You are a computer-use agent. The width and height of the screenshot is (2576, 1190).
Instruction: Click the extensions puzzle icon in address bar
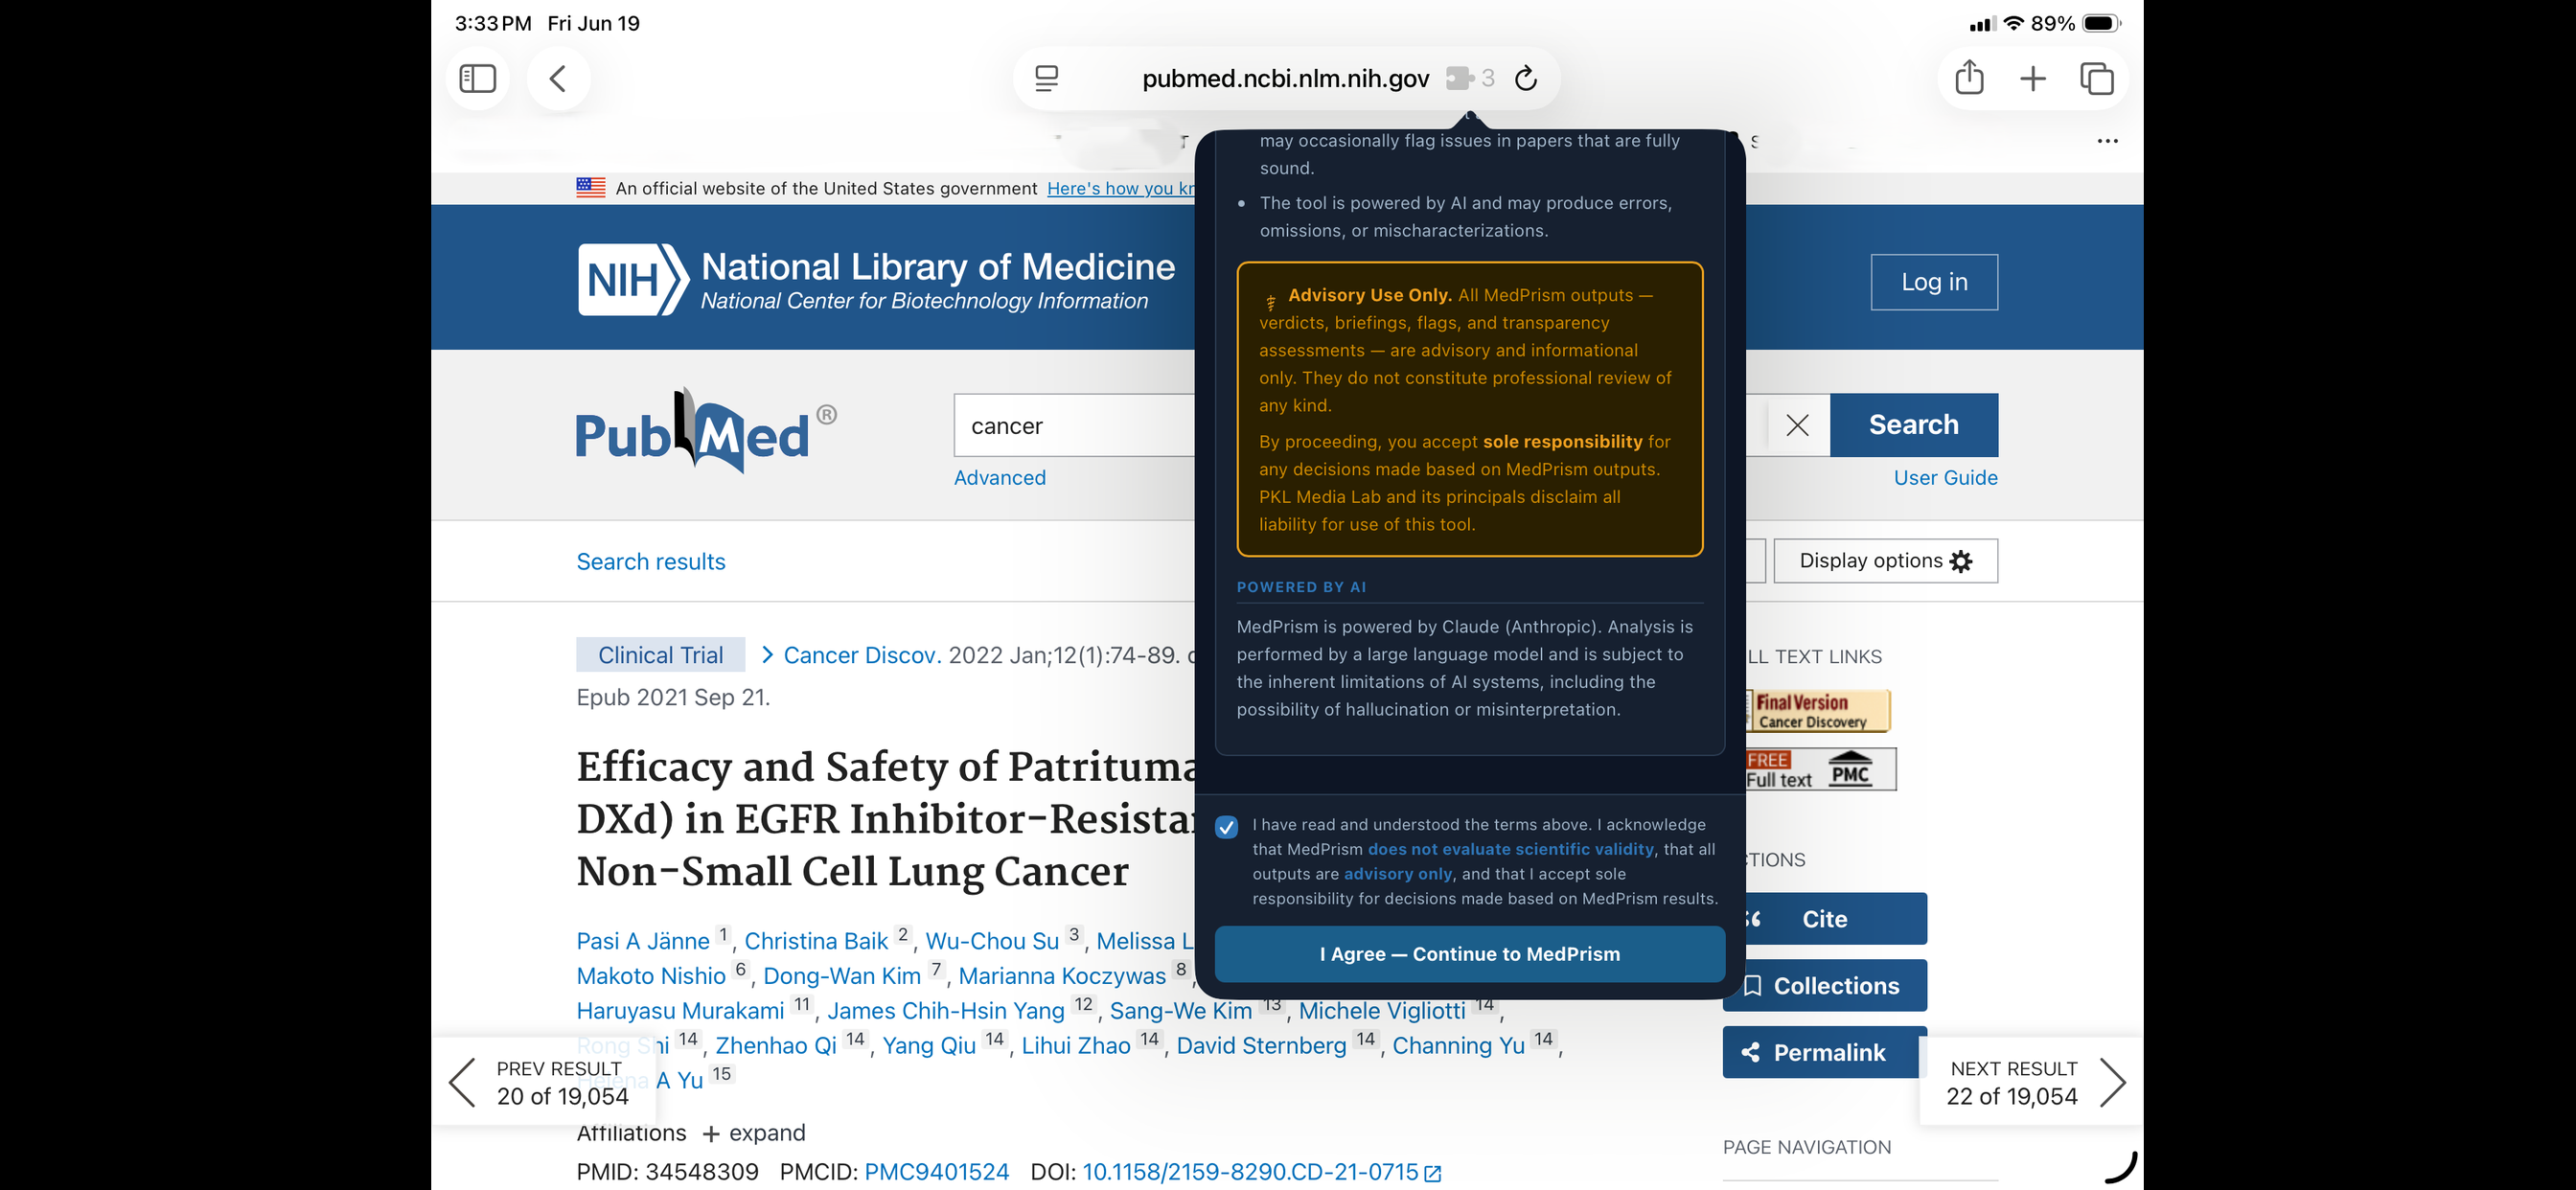(x=1459, y=78)
